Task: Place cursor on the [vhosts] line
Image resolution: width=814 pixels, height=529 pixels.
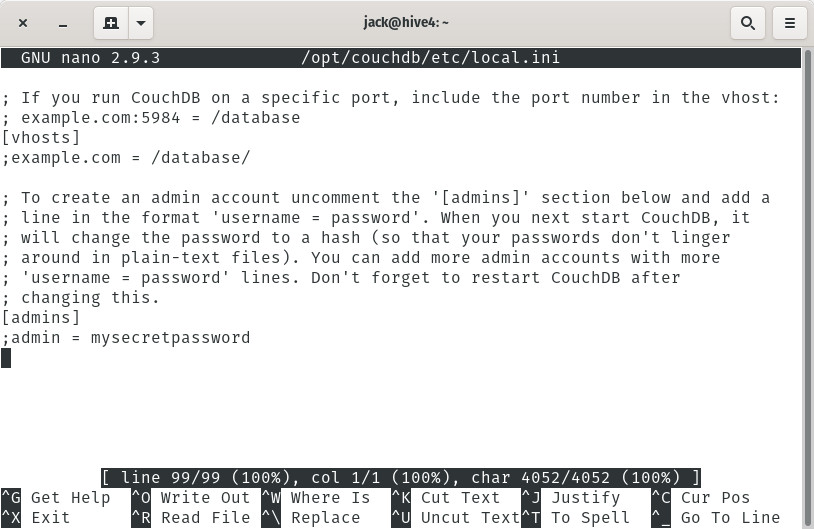Action: (x=41, y=138)
